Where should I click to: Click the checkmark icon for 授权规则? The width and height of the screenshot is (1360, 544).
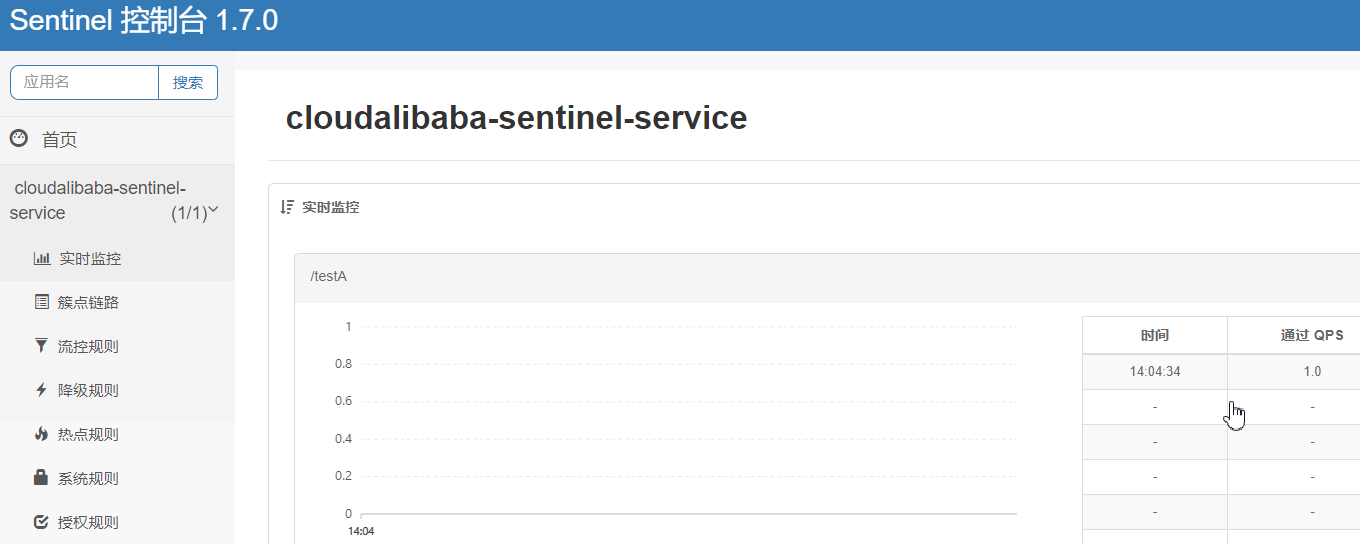pyautogui.click(x=41, y=522)
